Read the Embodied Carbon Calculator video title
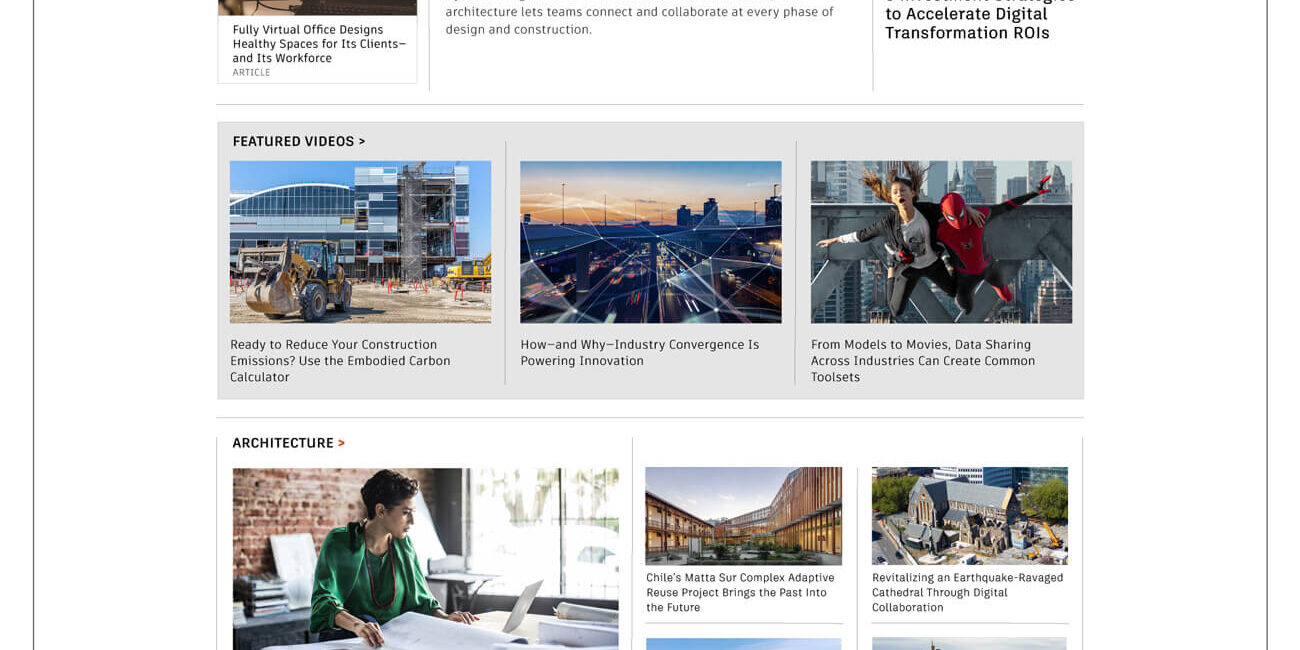The height and width of the screenshot is (650, 1300). [x=340, y=361]
